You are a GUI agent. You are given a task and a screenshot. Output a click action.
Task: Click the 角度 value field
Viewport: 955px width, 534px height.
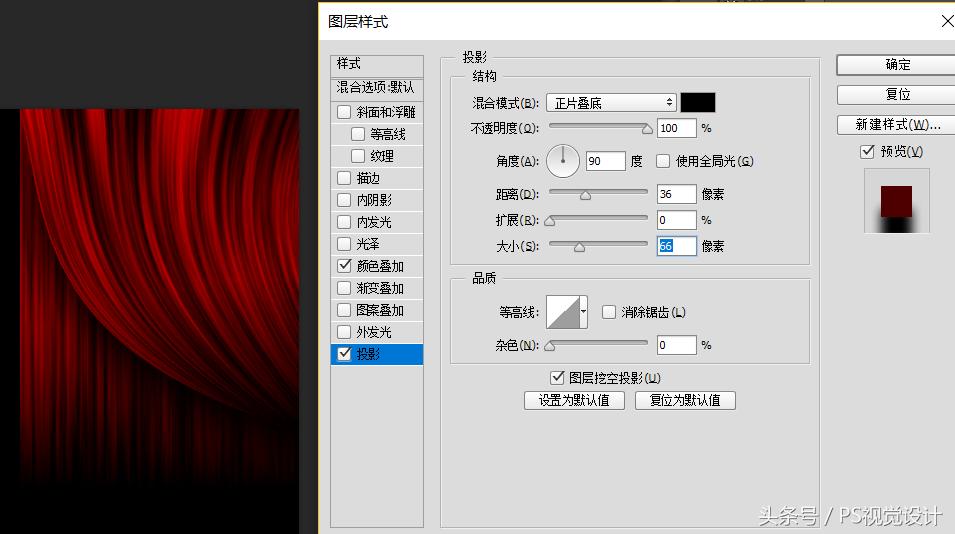click(x=605, y=161)
